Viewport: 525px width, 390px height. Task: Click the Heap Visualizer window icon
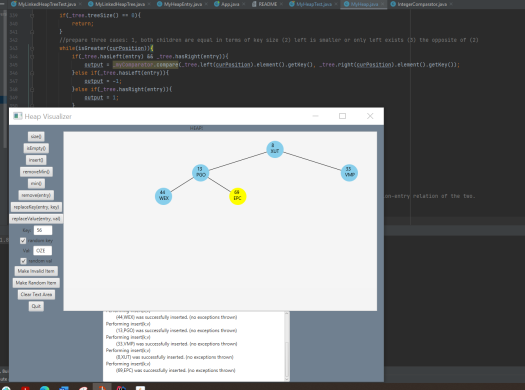tap(17, 116)
